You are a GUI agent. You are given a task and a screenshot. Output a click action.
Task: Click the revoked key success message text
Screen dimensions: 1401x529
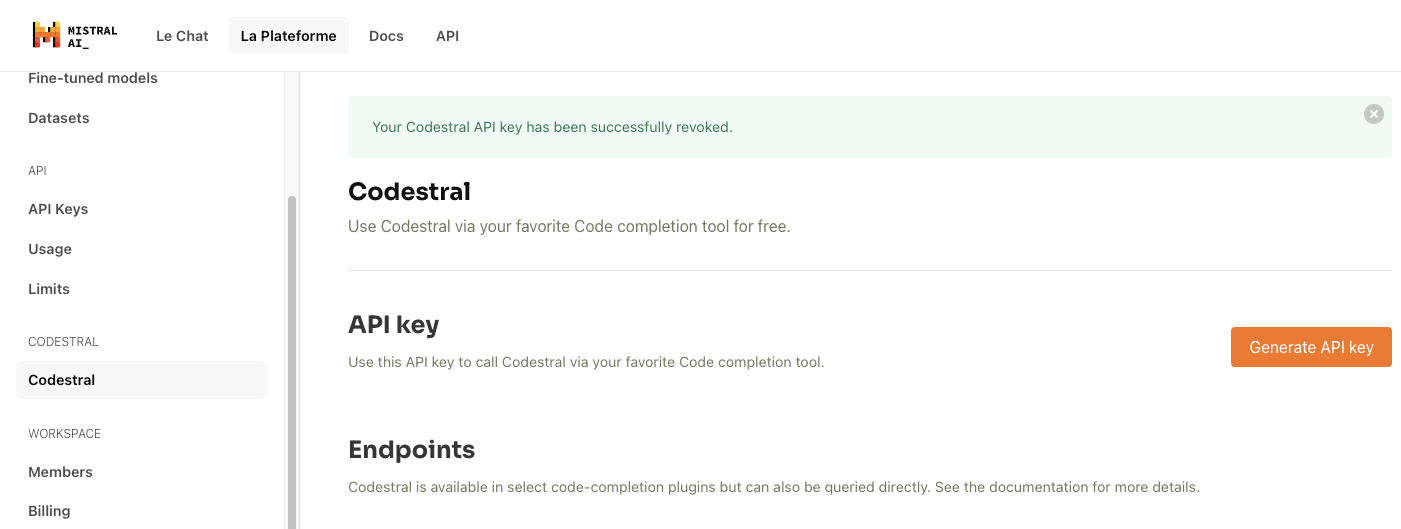pos(552,127)
